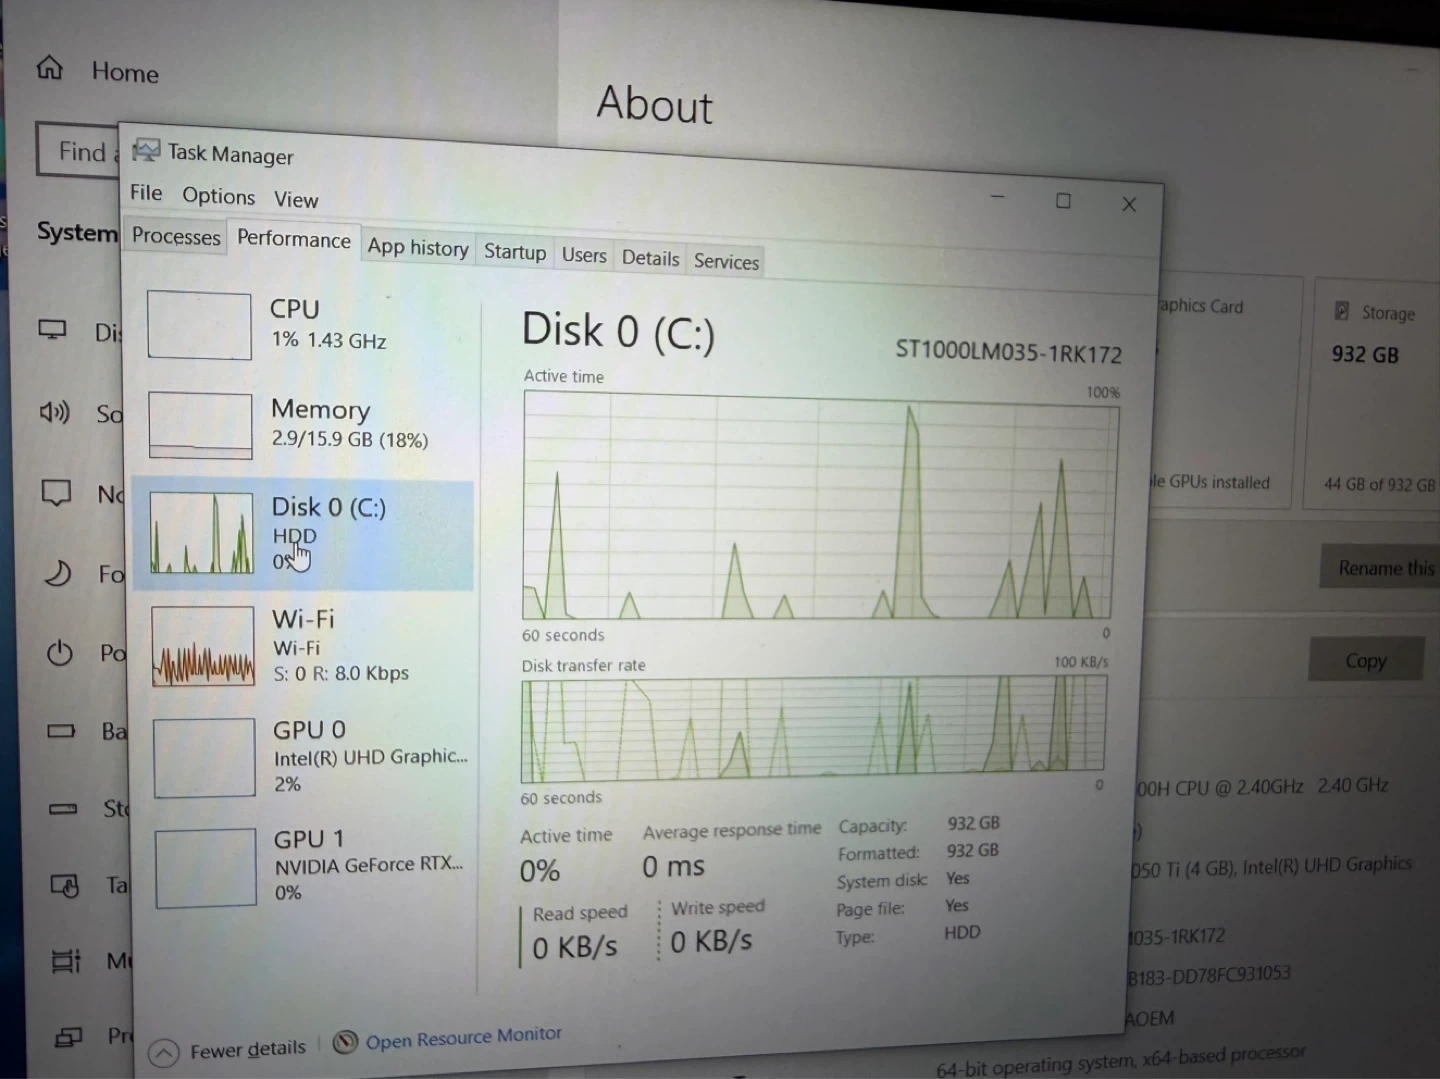Select the CPU performance graph thumbnail
This screenshot has height=1079, width=1440.
click(x=199, y=325)
